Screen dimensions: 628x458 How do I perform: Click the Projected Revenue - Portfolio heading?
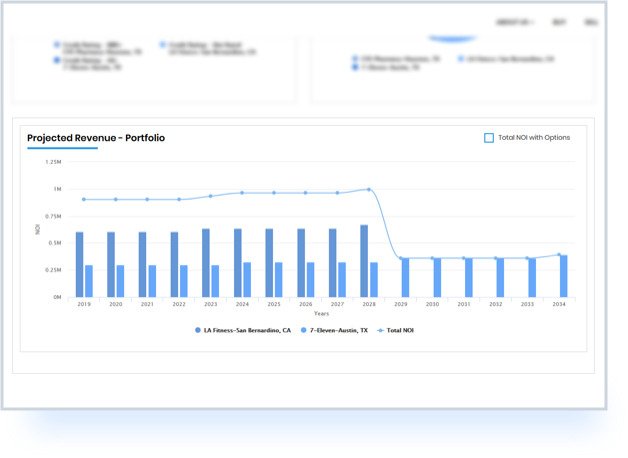tap(96, 138)
